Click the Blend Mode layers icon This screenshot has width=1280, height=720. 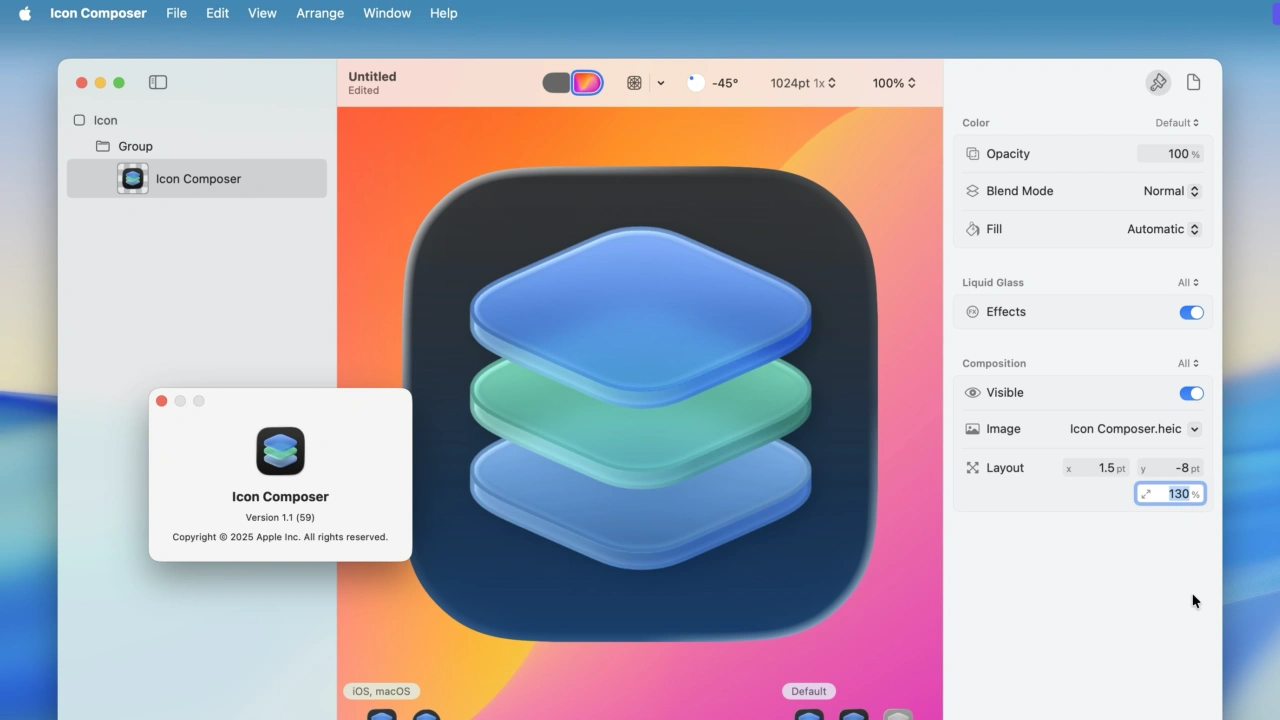[972, 191]
